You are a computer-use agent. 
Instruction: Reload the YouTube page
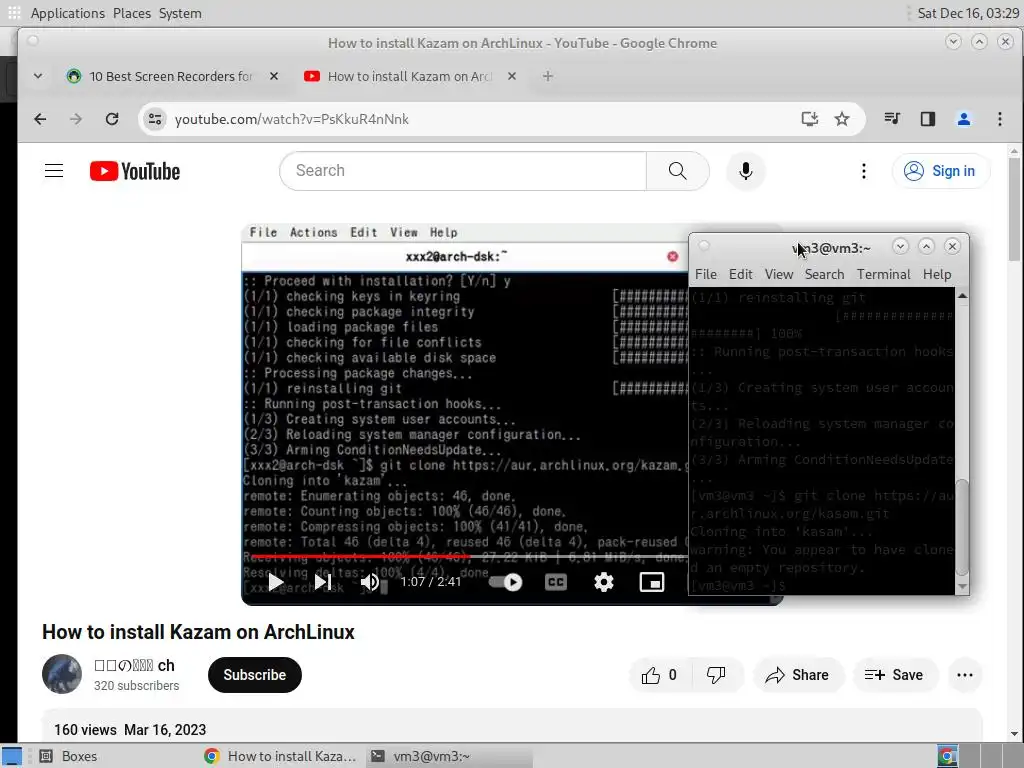[x=112, y=119]
